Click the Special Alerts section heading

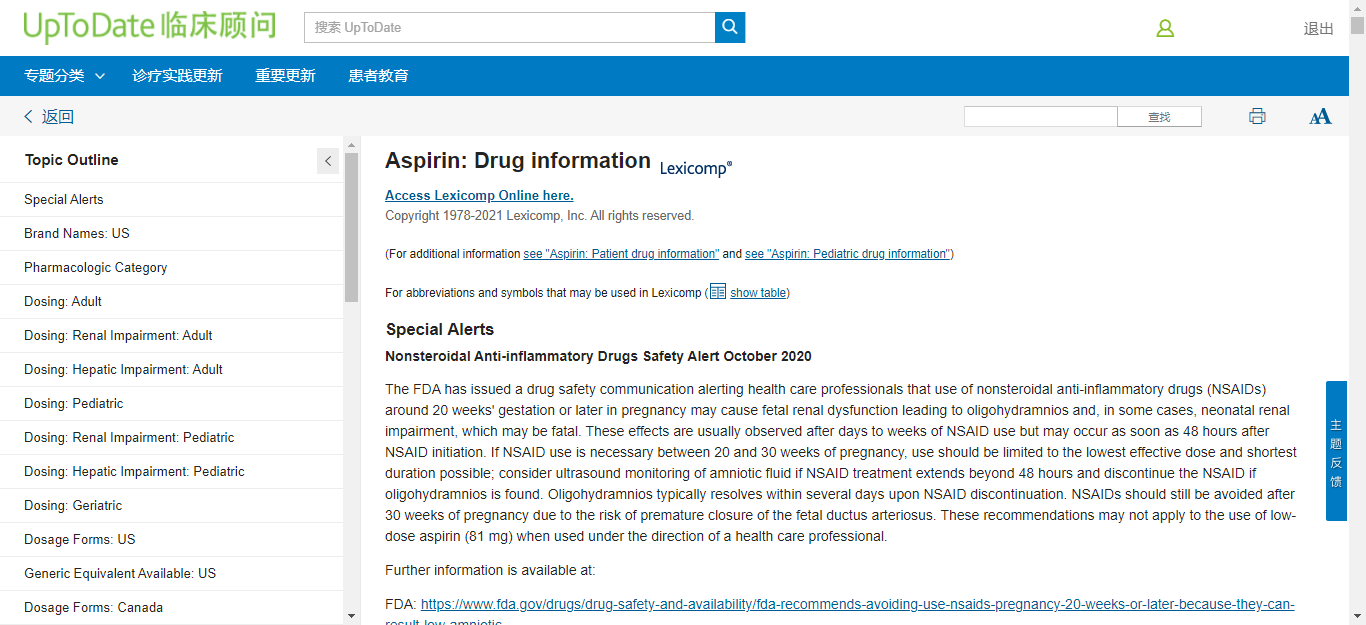point(440,329)
